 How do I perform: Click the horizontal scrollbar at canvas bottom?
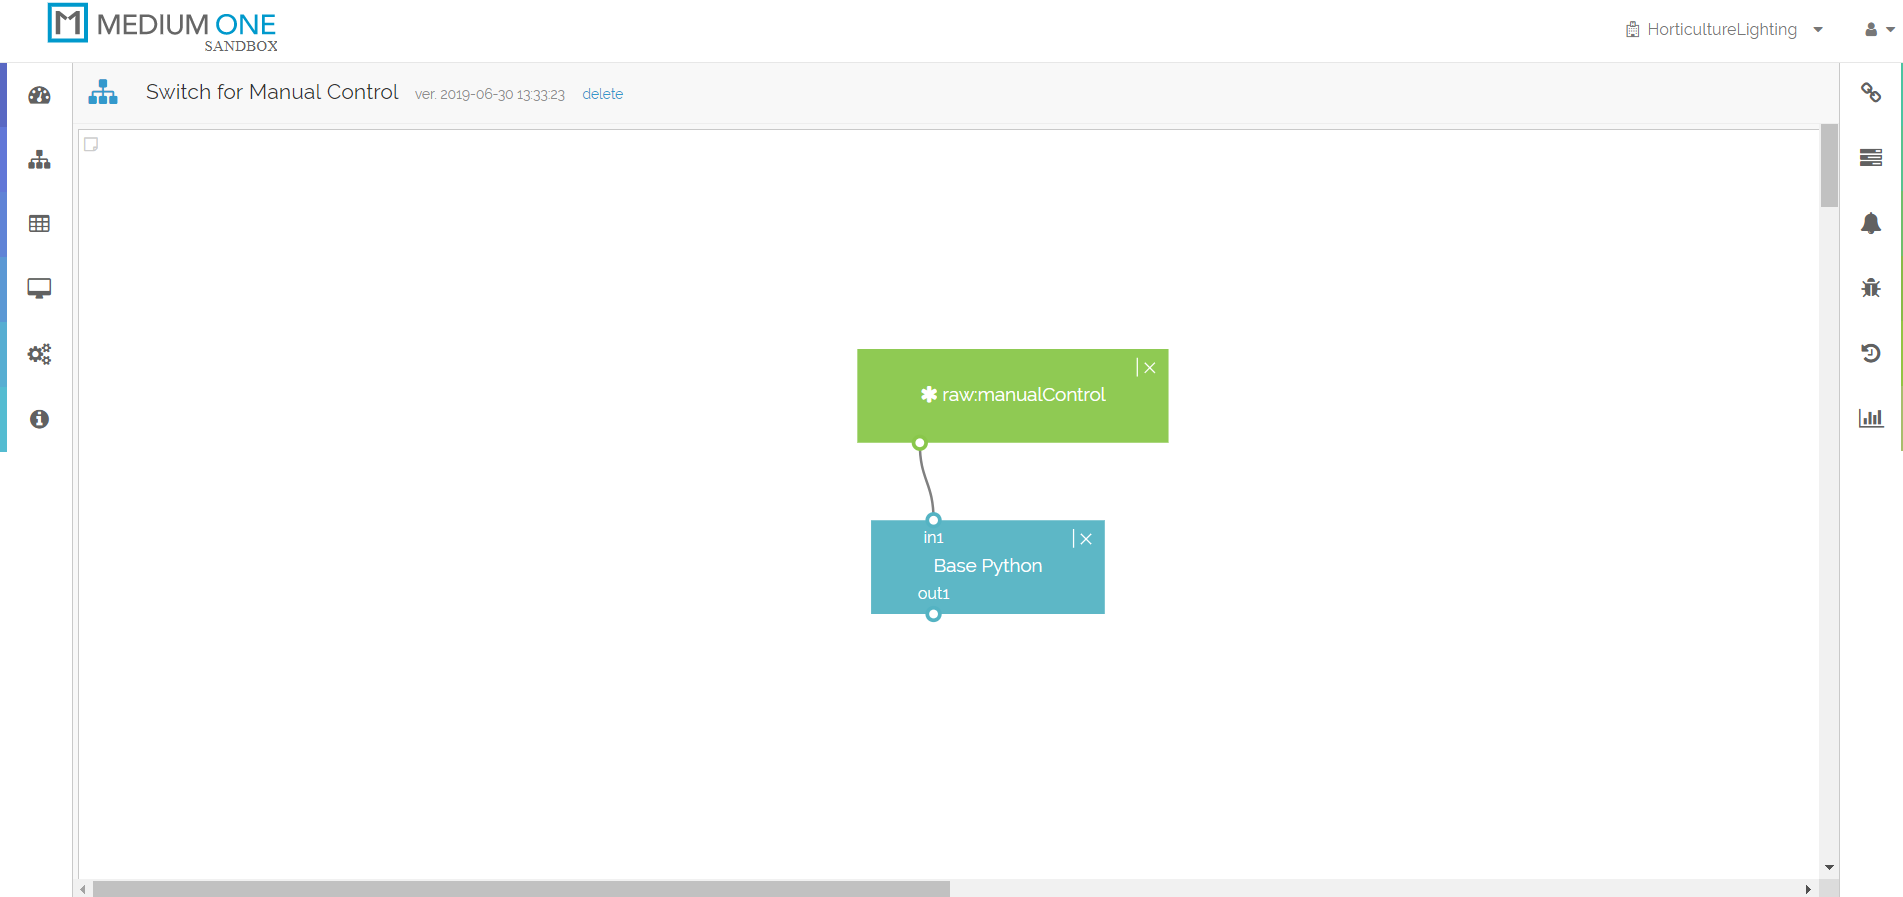pos(520,888)
